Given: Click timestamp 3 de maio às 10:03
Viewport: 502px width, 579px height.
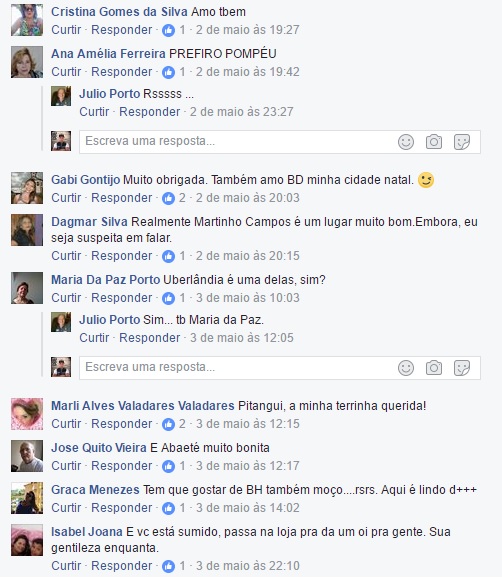Looking at the screenshot, I should [247, 298].
